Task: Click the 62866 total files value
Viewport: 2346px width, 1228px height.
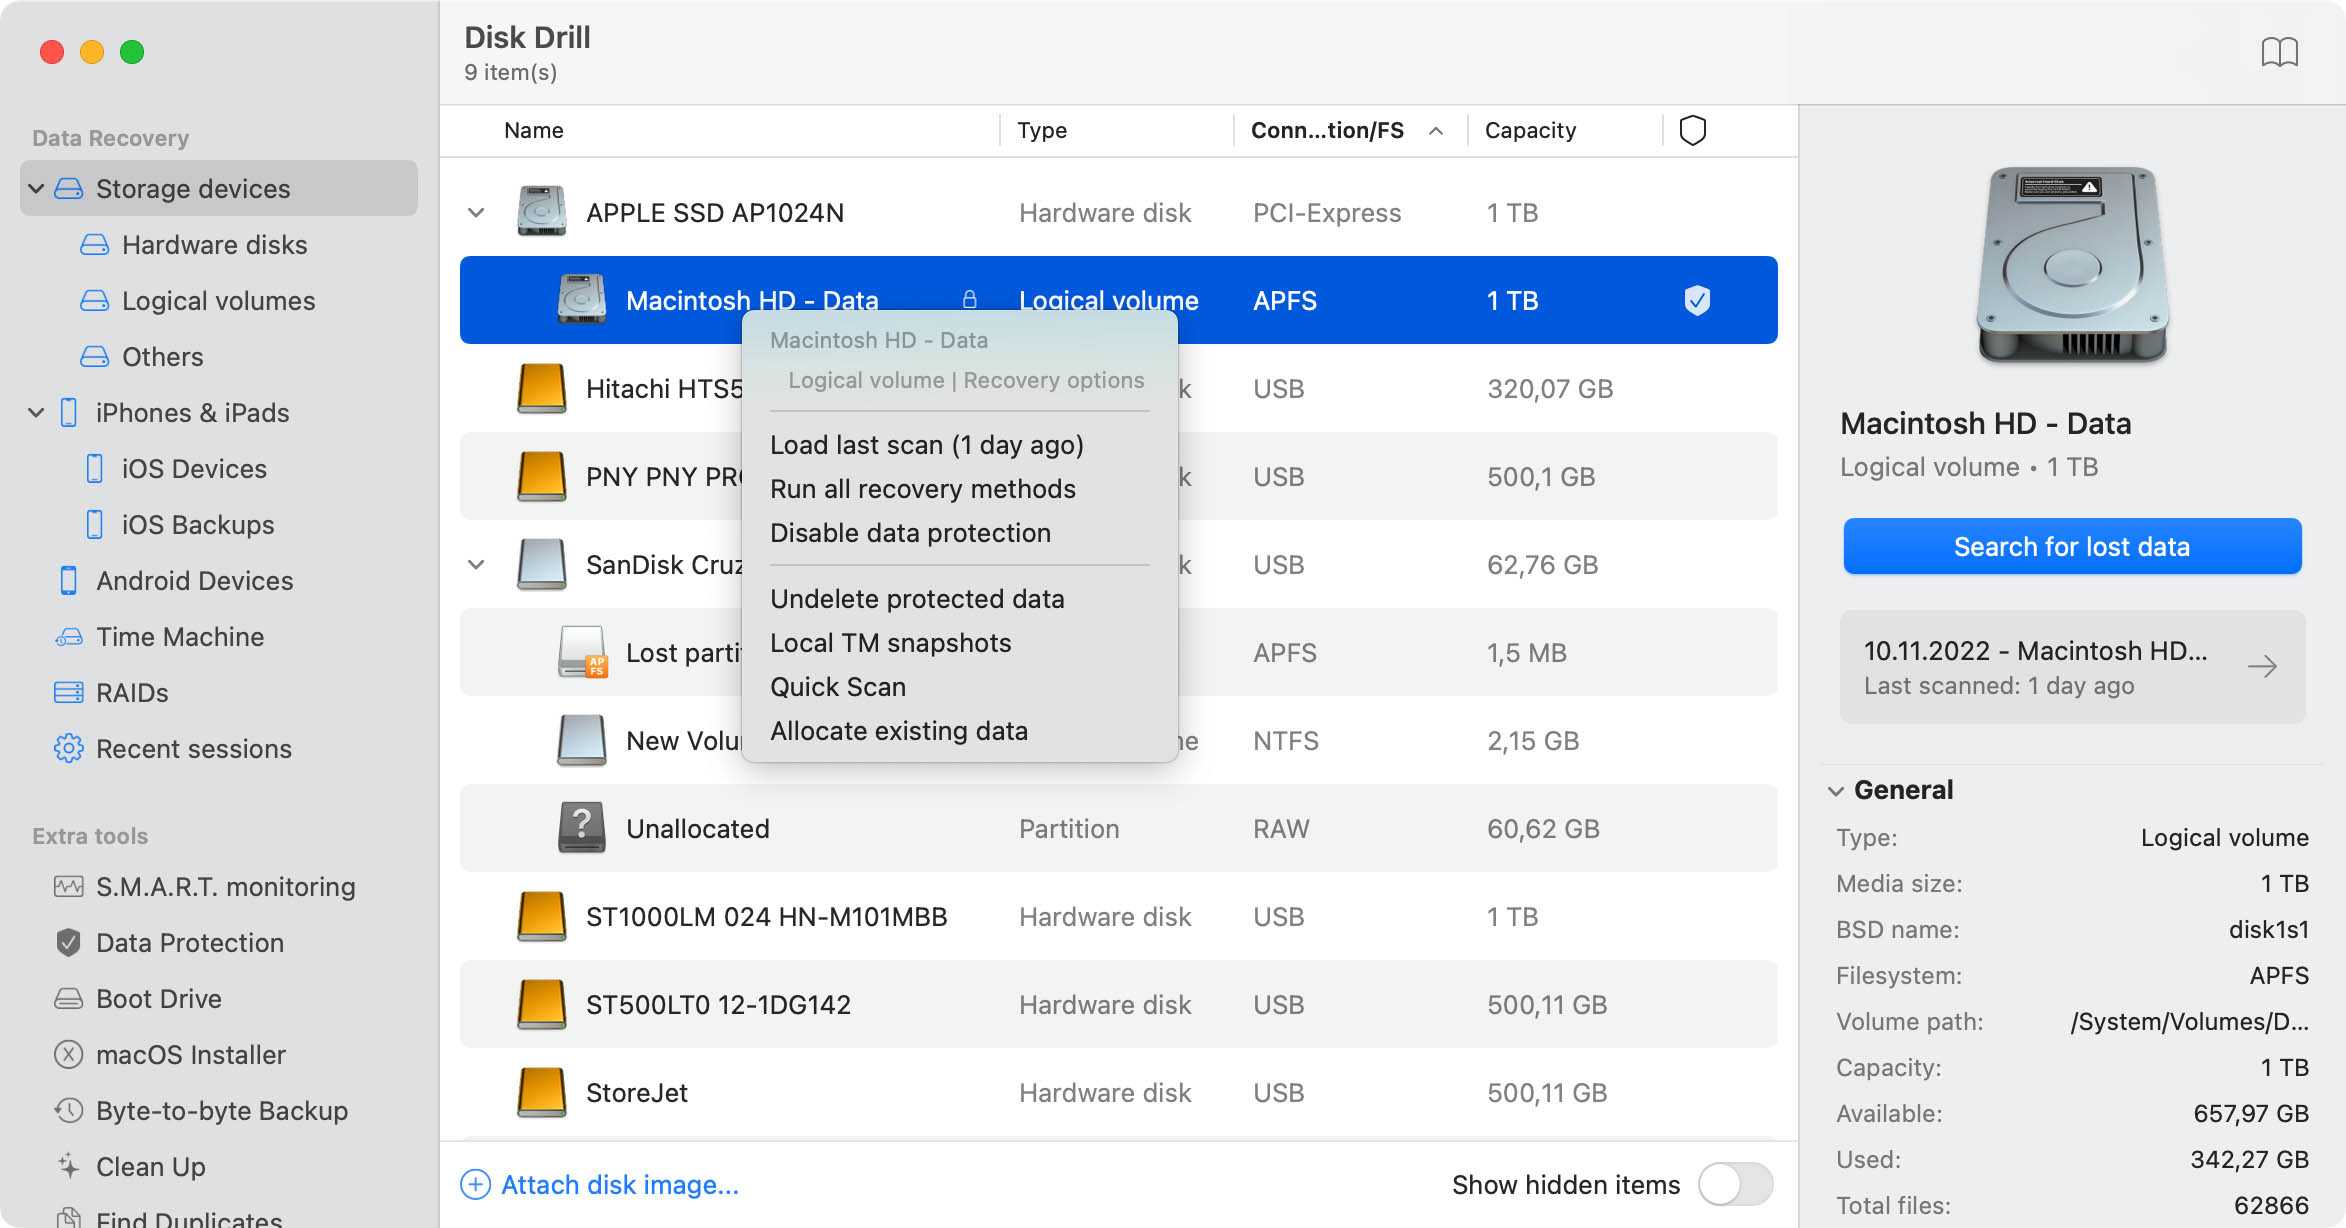Action: (2271, 1206)
